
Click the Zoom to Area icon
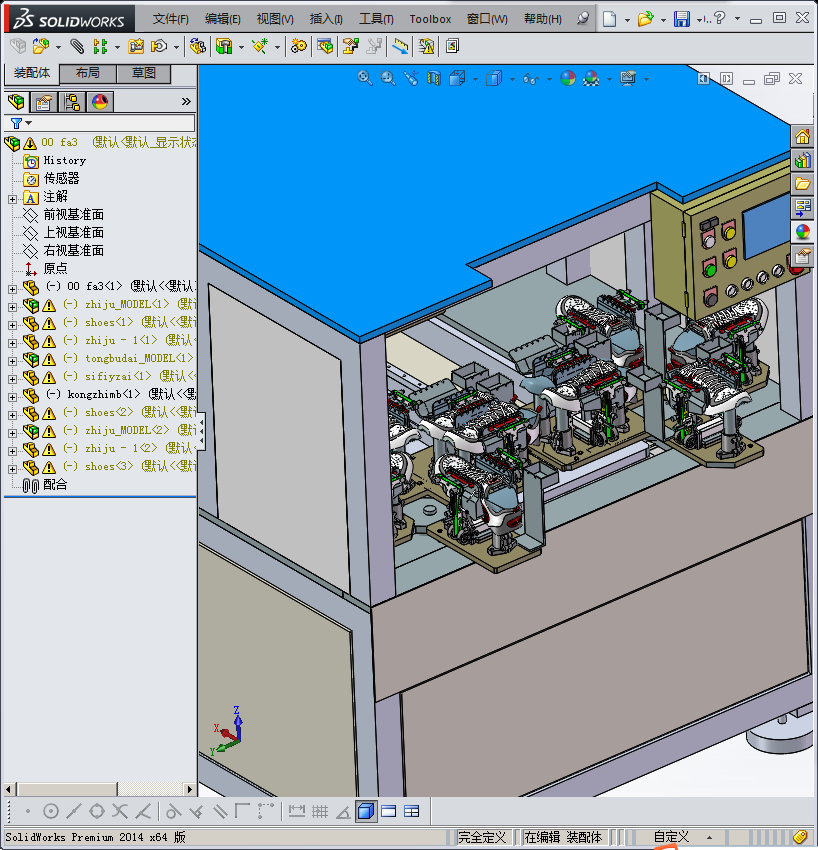(x=388, y=79)
